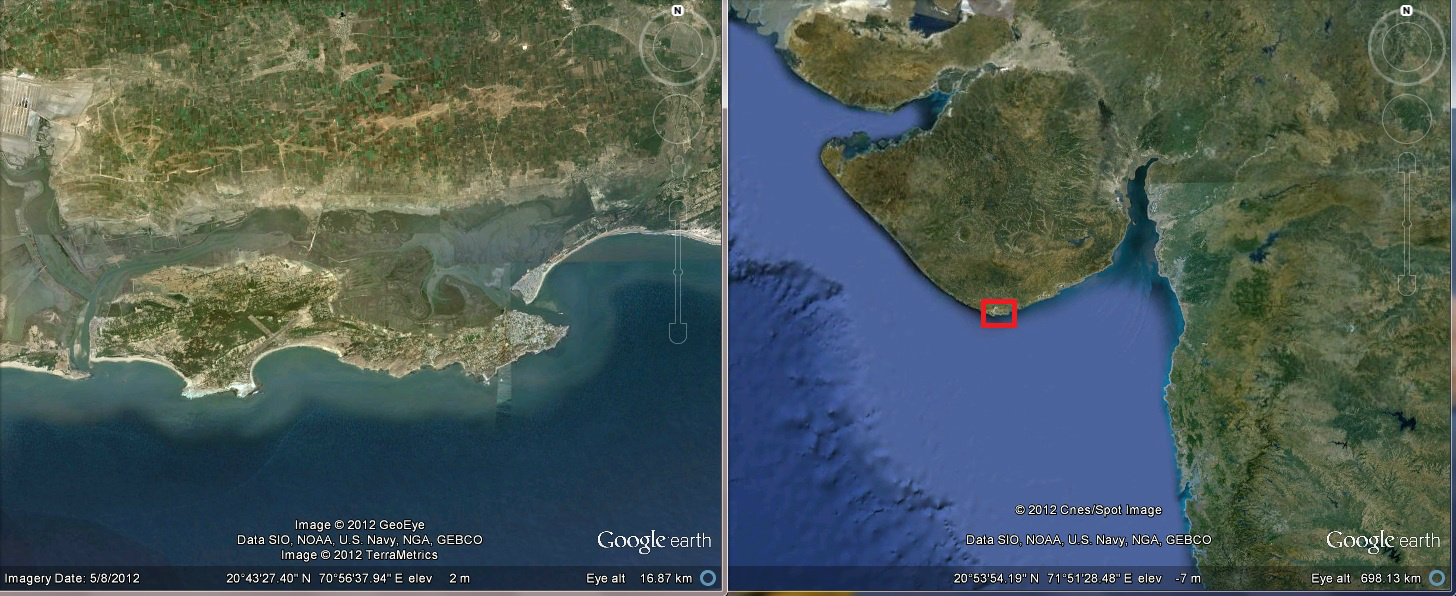1456x596 pixels.
Task: Click the Eye alt 698.13 km readout
Action: coord(1365,578)
